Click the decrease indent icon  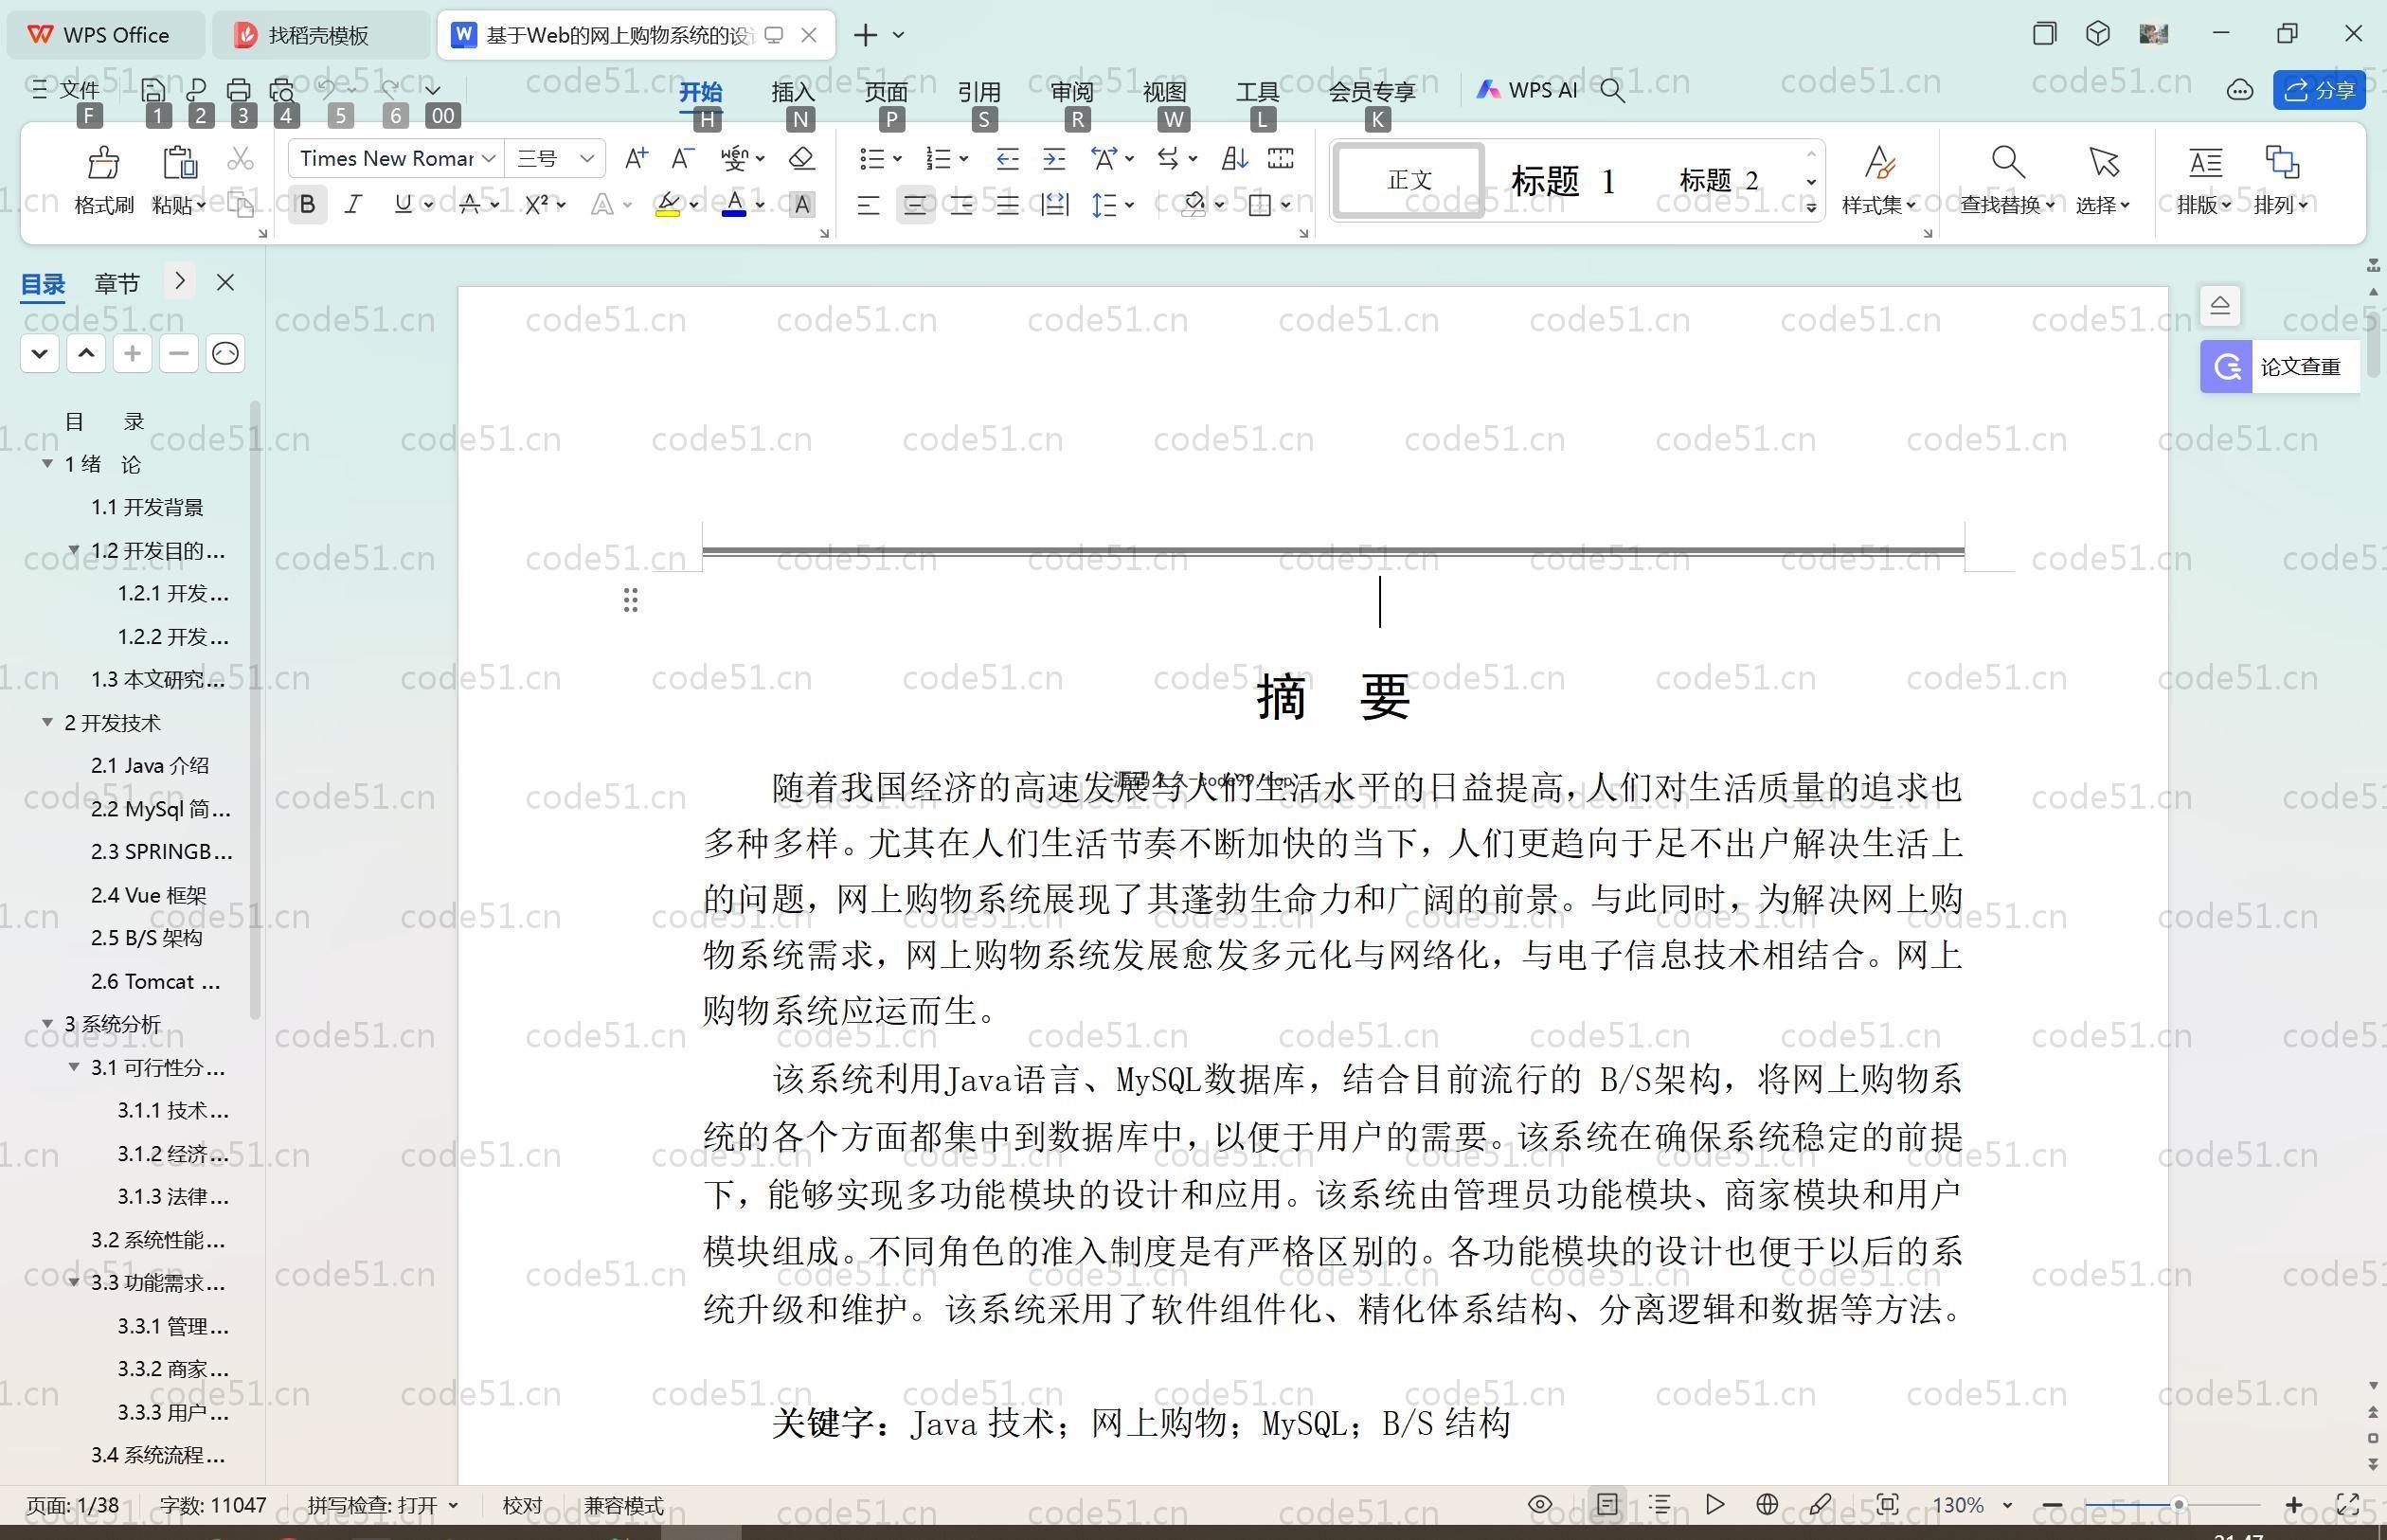pyautogui.click(x=1007, y=158)
